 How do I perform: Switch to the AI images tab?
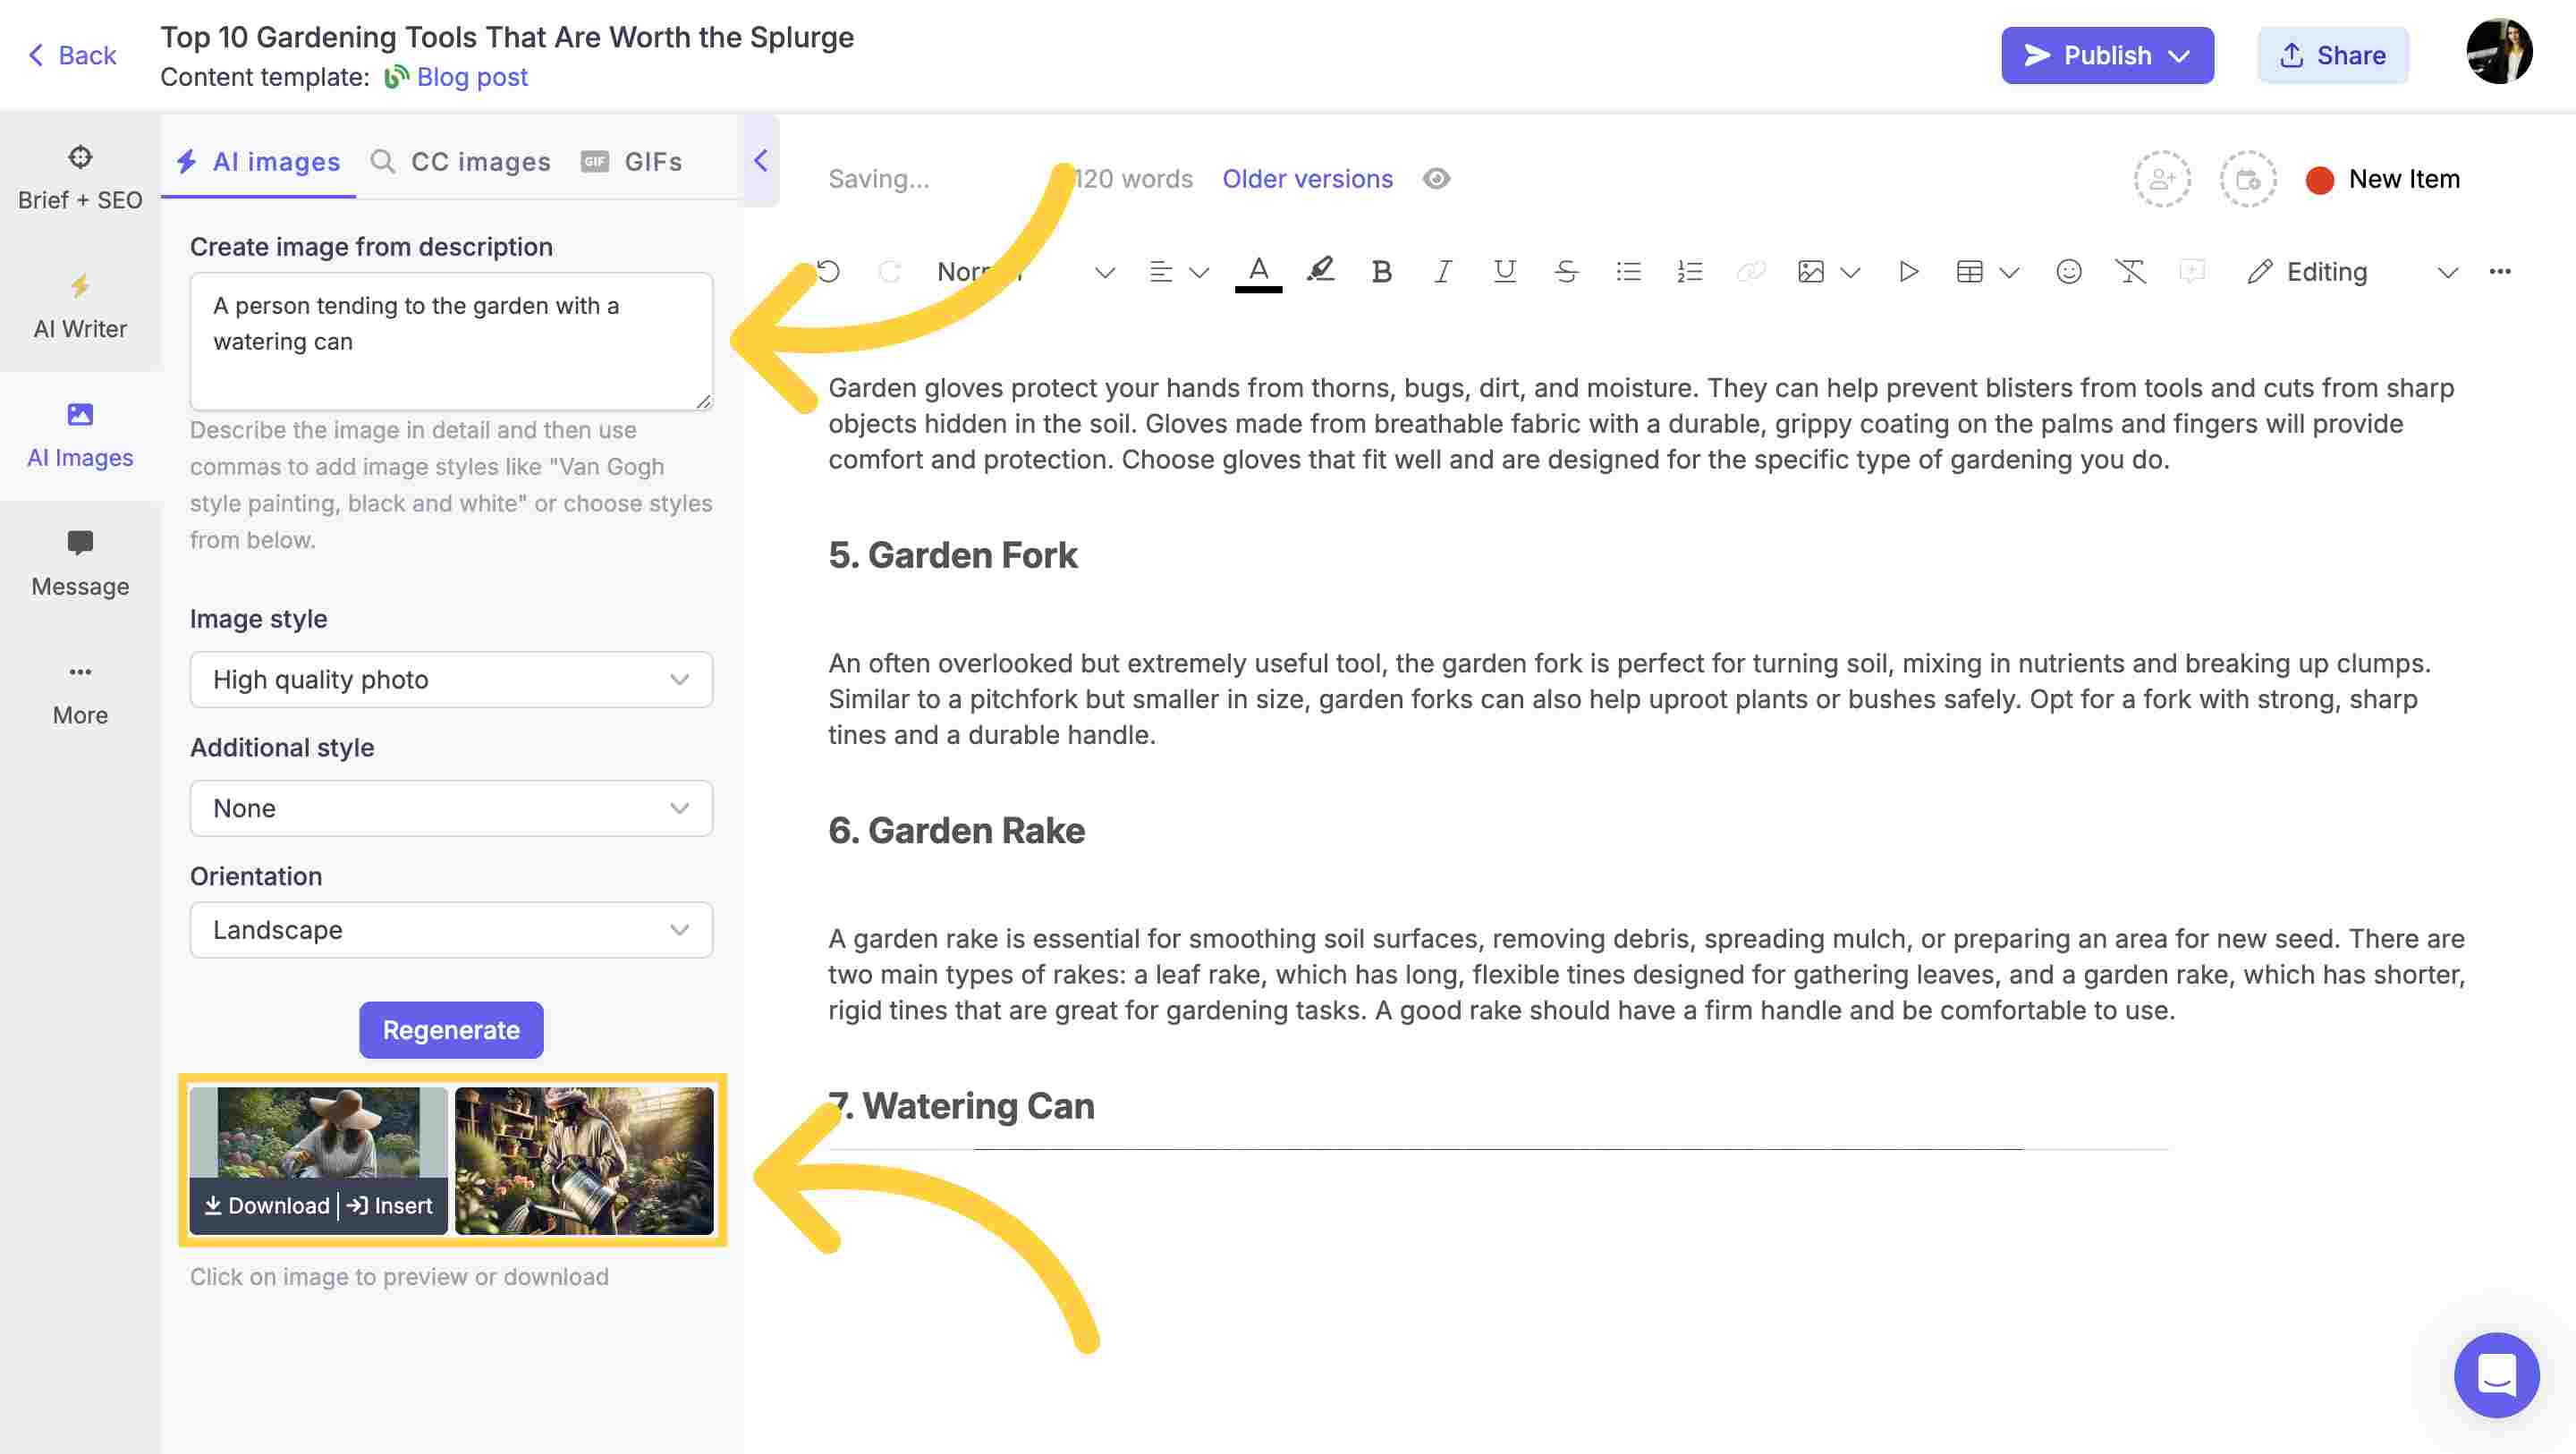258,162
